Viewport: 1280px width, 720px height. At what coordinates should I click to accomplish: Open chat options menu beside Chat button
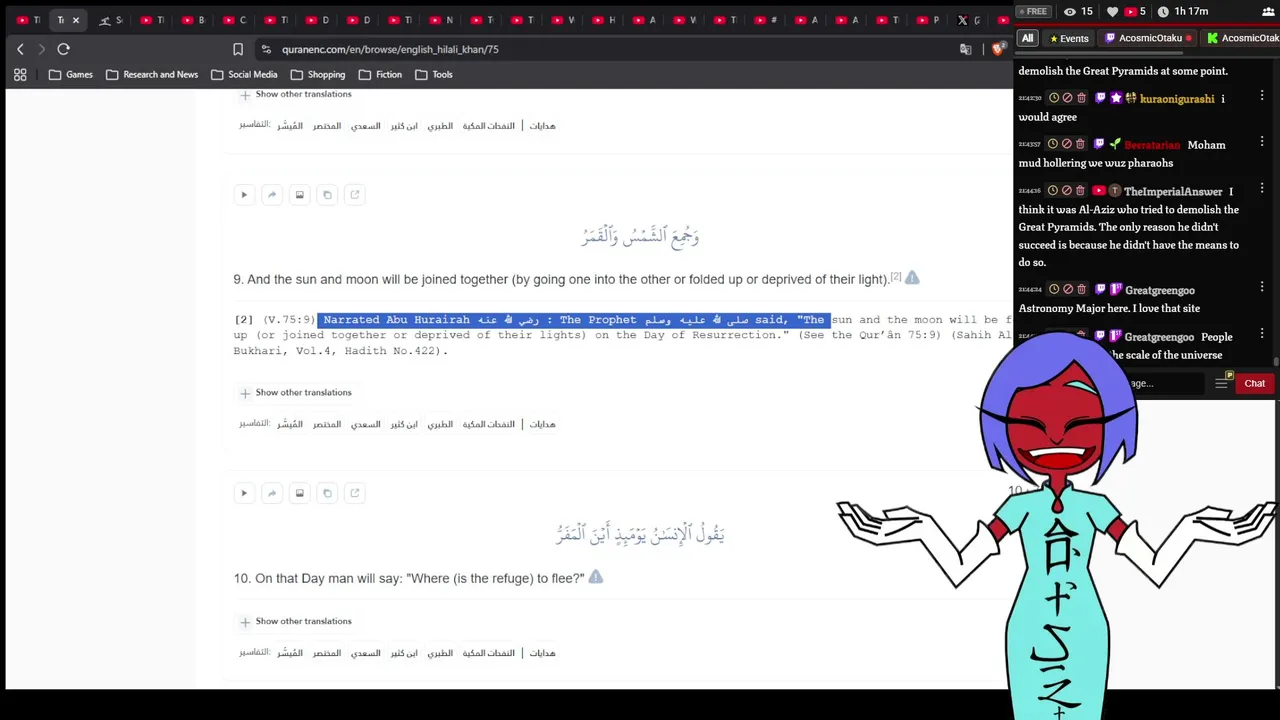[1221, 383]
